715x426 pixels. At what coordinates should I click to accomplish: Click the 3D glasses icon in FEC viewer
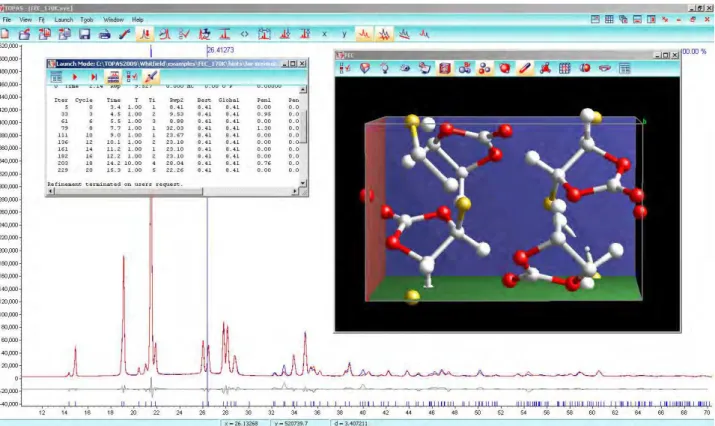(x=605, y=68)
